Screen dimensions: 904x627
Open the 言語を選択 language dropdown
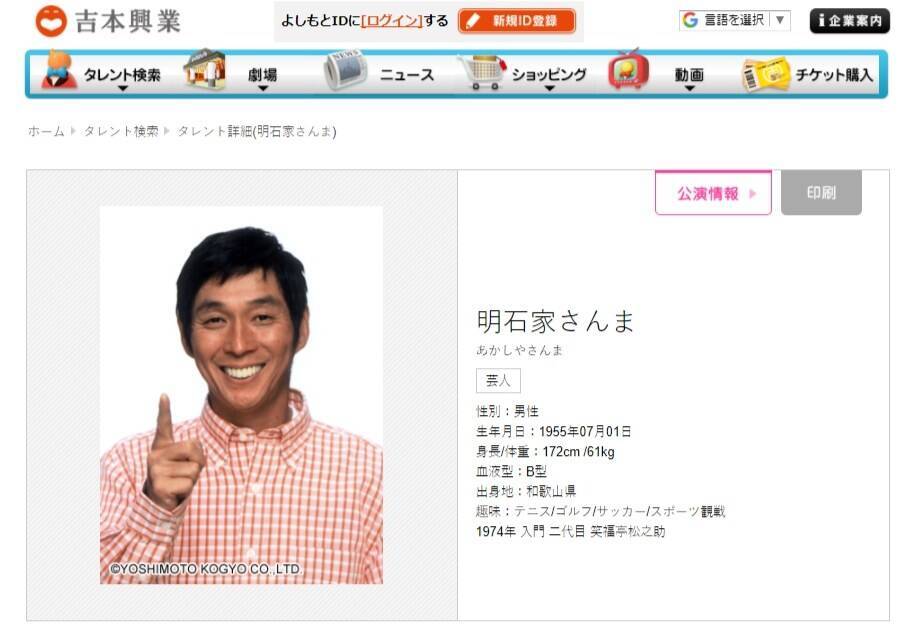(x=734, y=20)
